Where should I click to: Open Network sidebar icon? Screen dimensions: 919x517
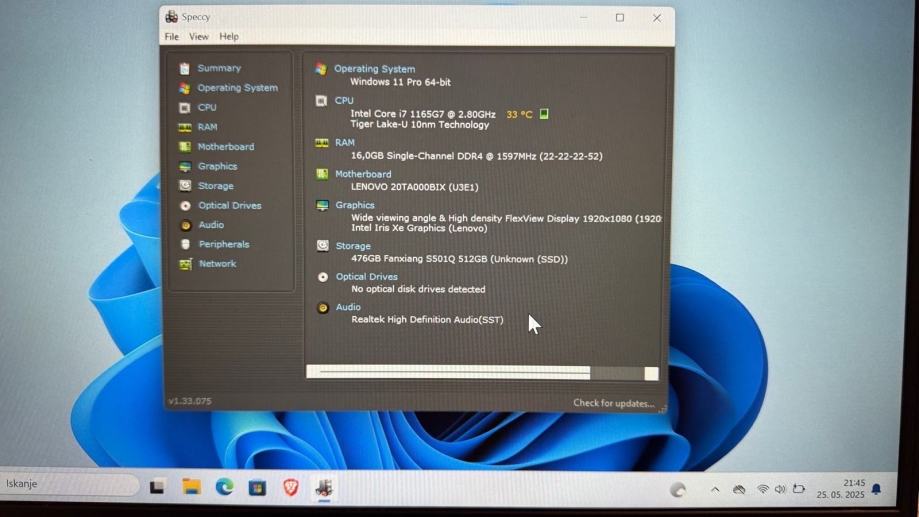pyautogui.click(x=185, y=264)
